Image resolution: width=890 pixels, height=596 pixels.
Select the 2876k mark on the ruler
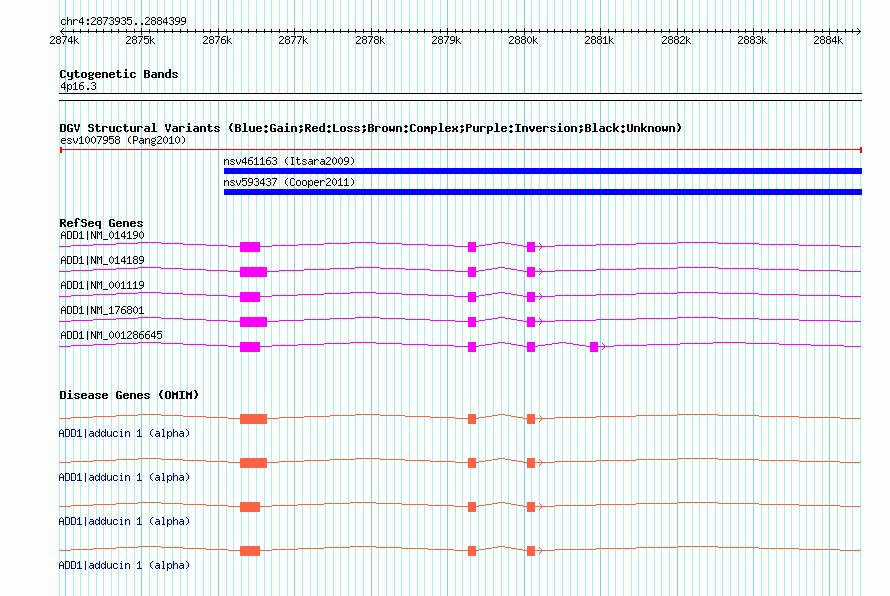click(217, 40)
